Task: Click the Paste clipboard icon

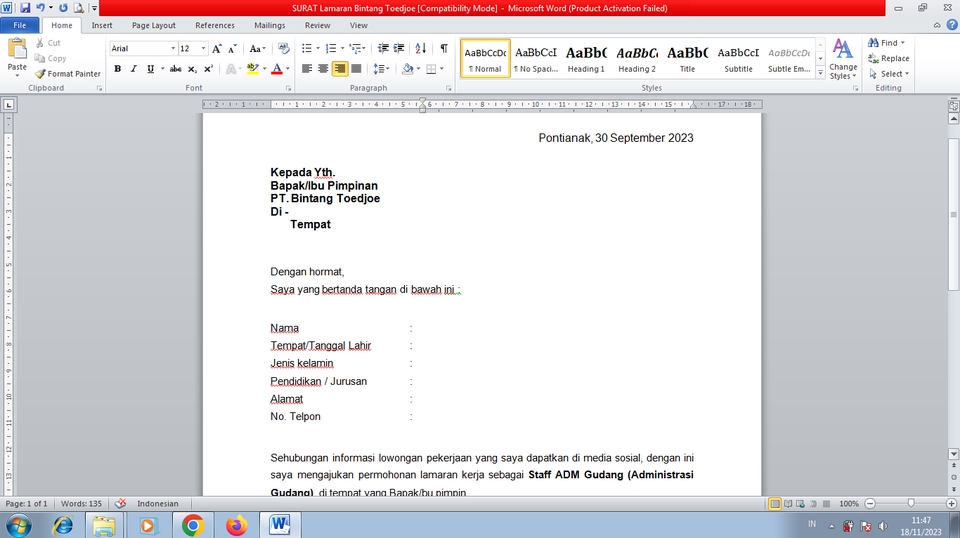Action: coord(17,49)
